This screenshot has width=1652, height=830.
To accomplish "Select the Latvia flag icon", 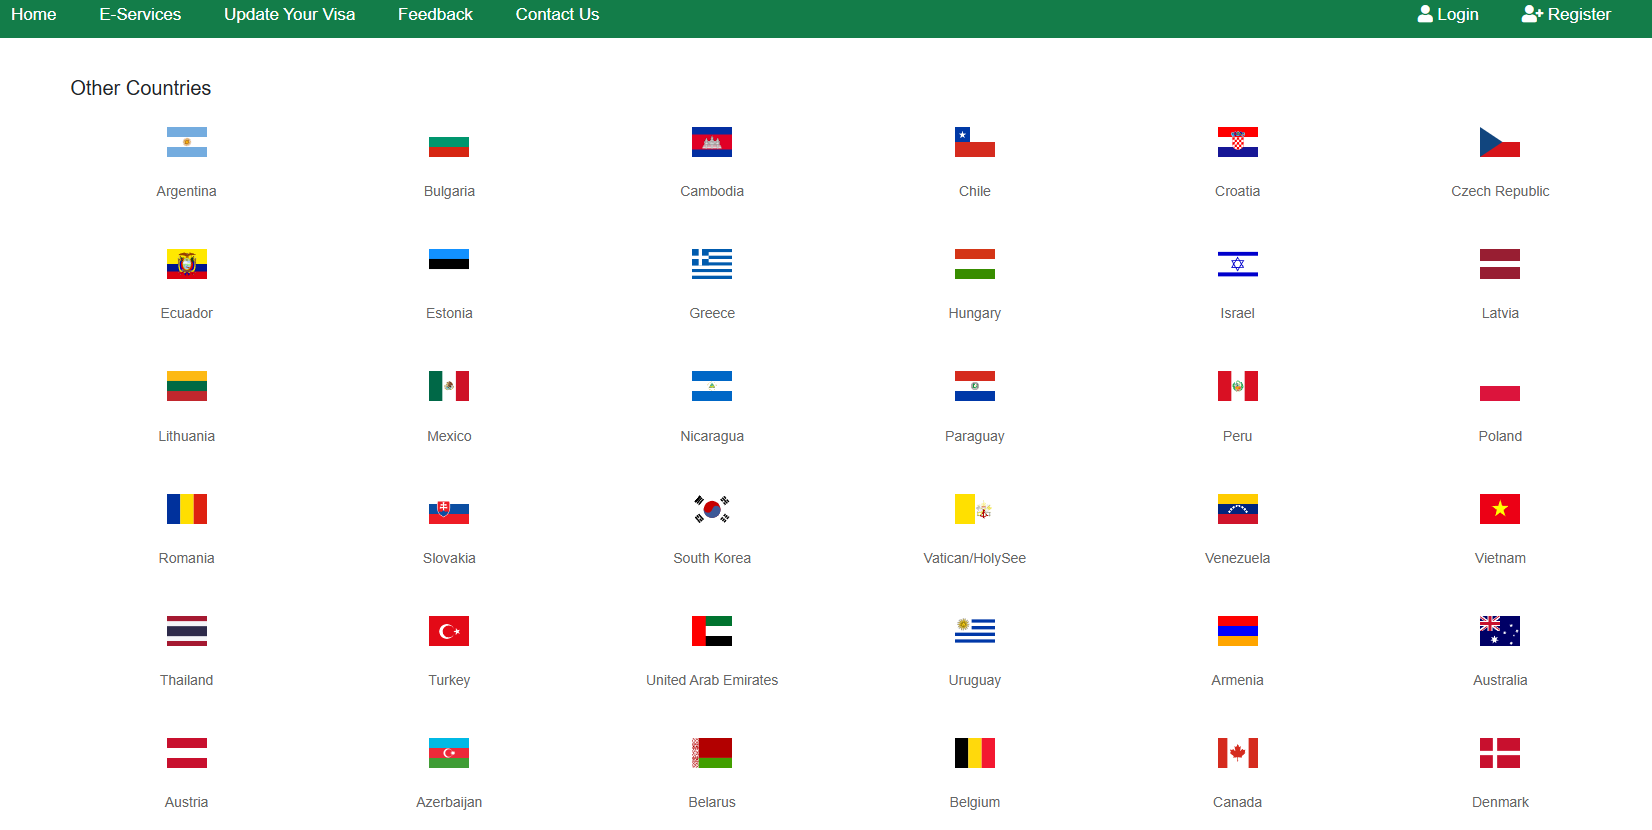I will (1500, 264).
